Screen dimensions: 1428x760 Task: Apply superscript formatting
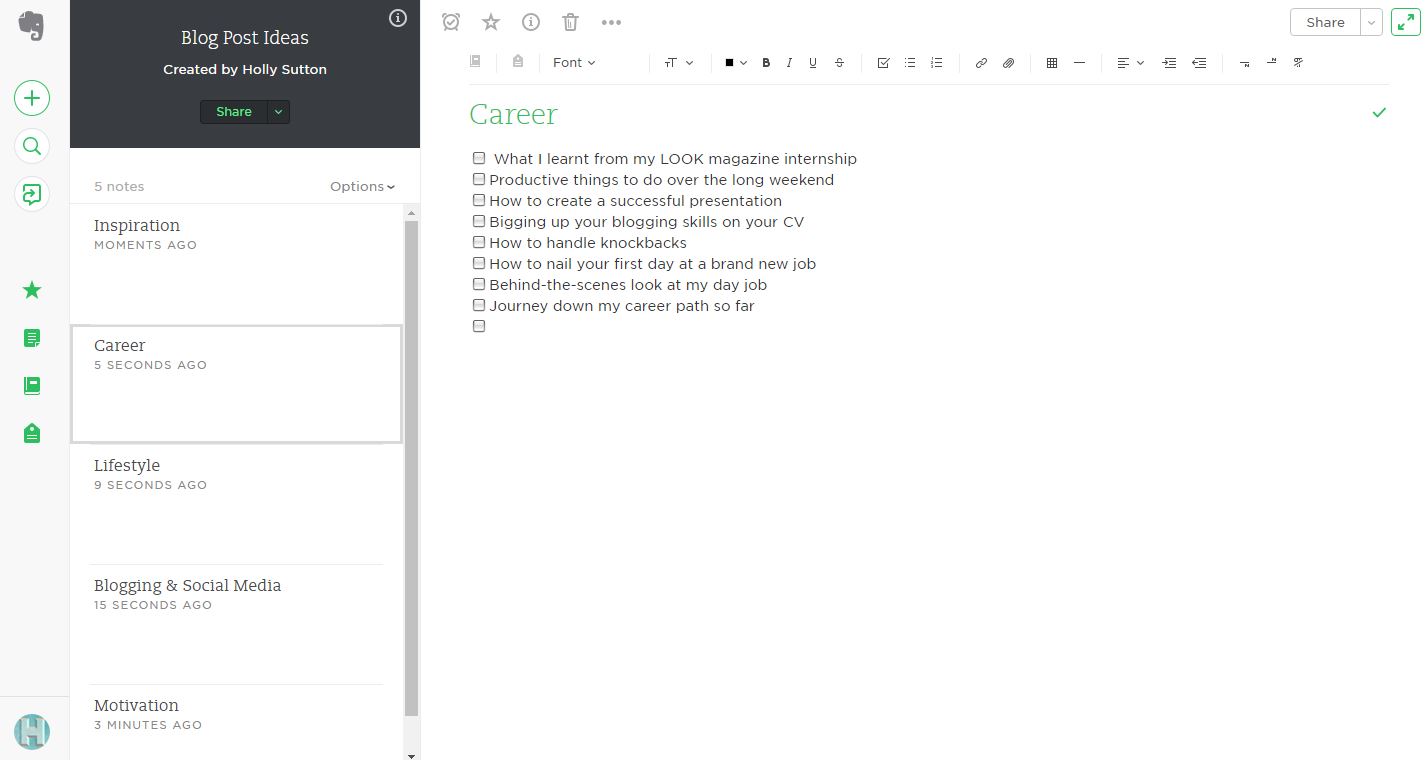pos(1272,63)
